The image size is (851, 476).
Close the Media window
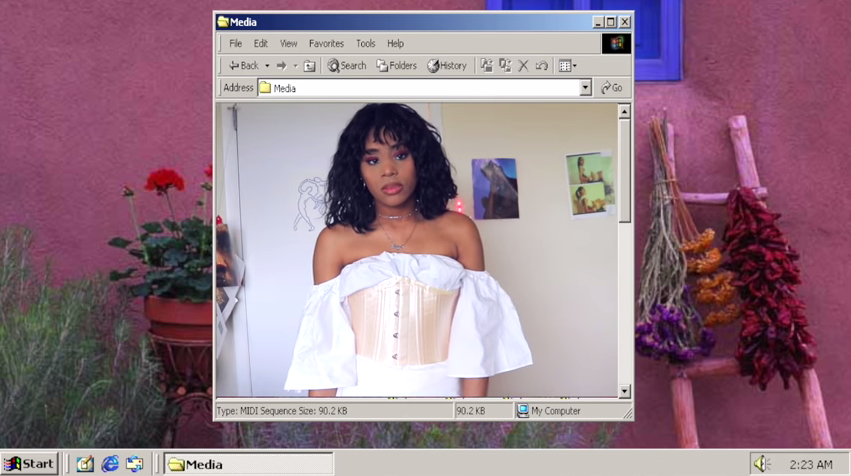(x=625, y=22)
